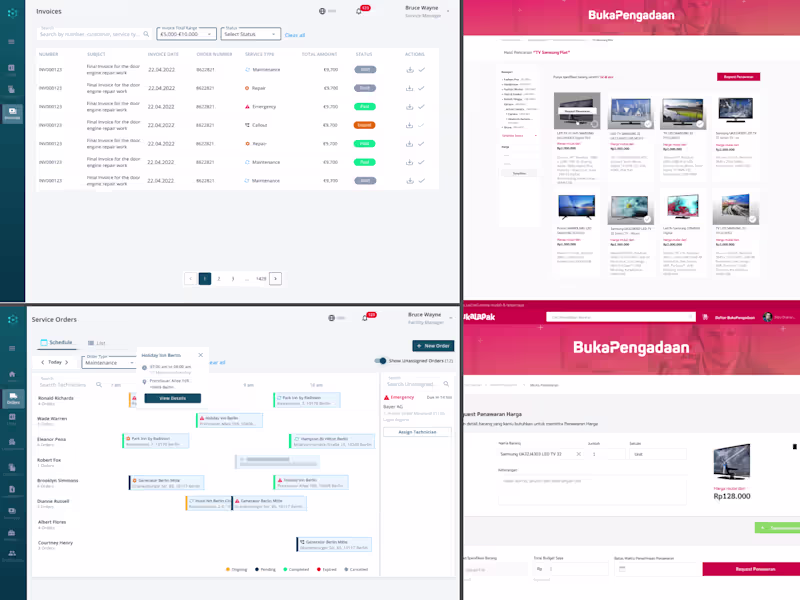This screenshot has height=600, width=800.
Task: Click the New Order button
Action: 433,346
